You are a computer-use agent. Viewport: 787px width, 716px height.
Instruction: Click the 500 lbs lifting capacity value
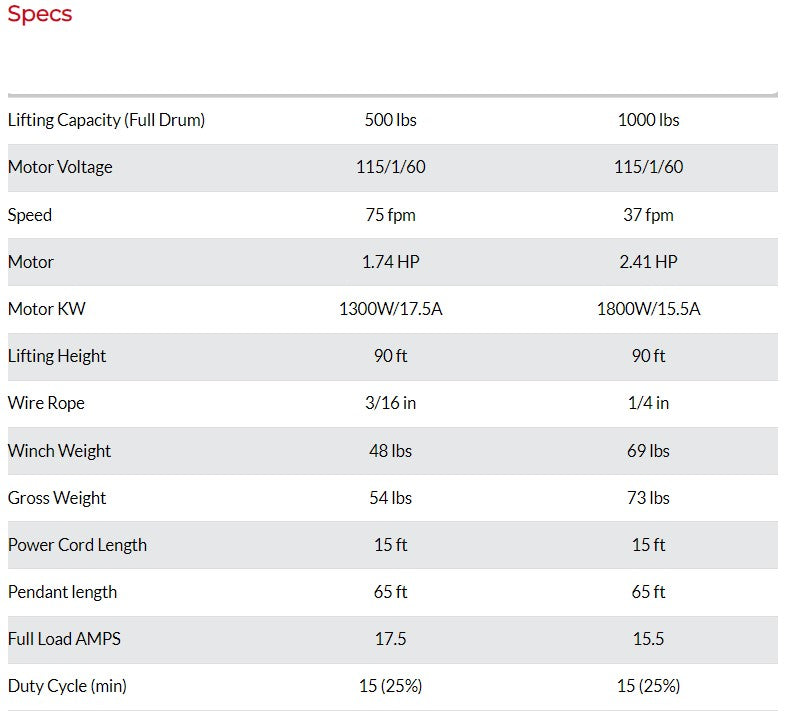391,120
